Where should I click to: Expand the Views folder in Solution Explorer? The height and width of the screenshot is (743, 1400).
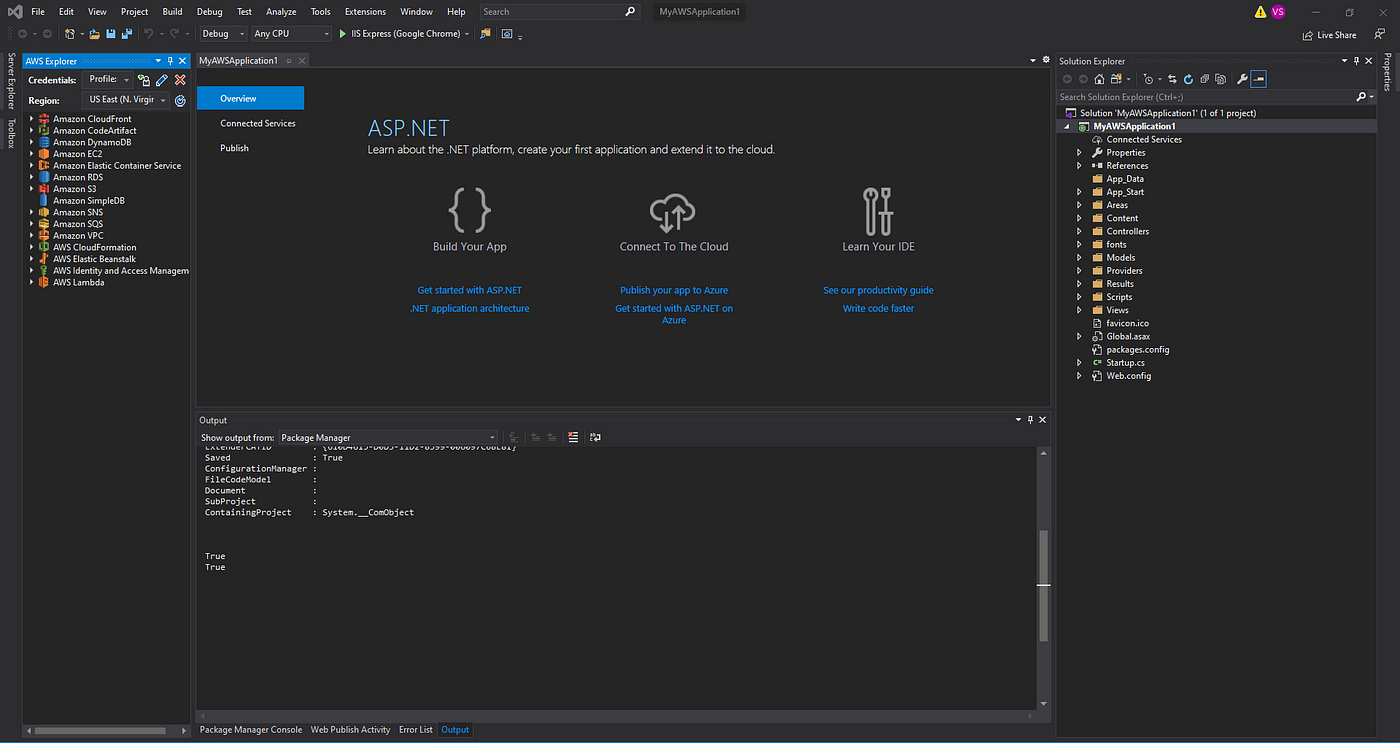pos(1079,310)
